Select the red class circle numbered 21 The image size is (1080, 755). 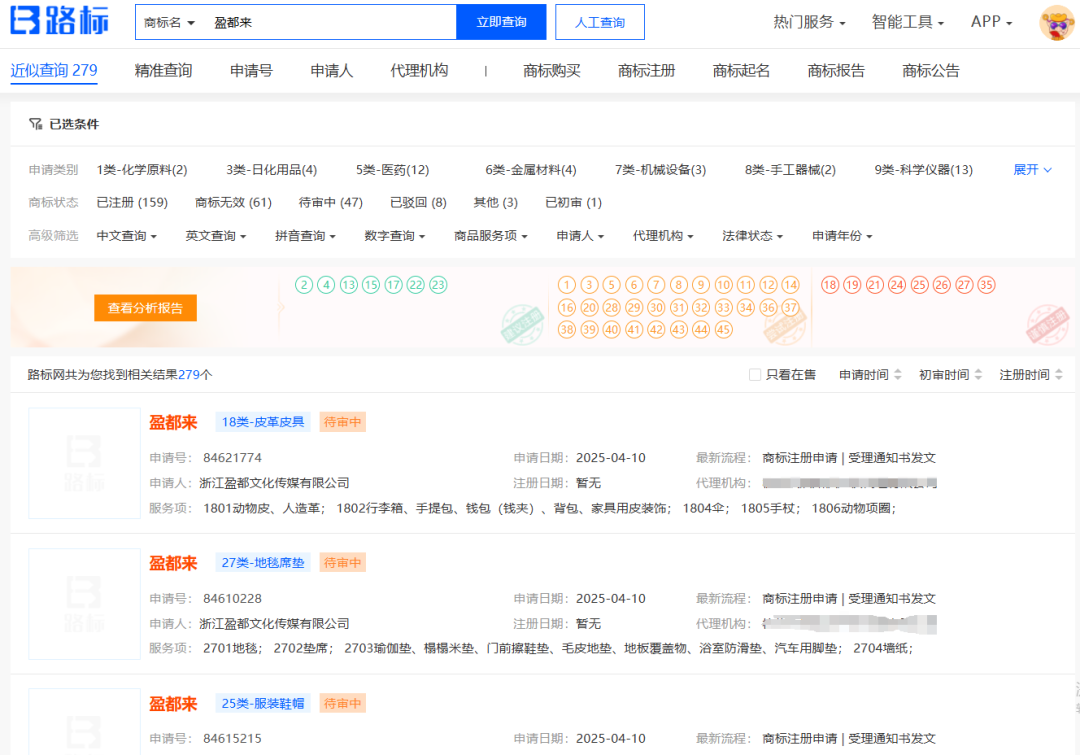(875, 285)
